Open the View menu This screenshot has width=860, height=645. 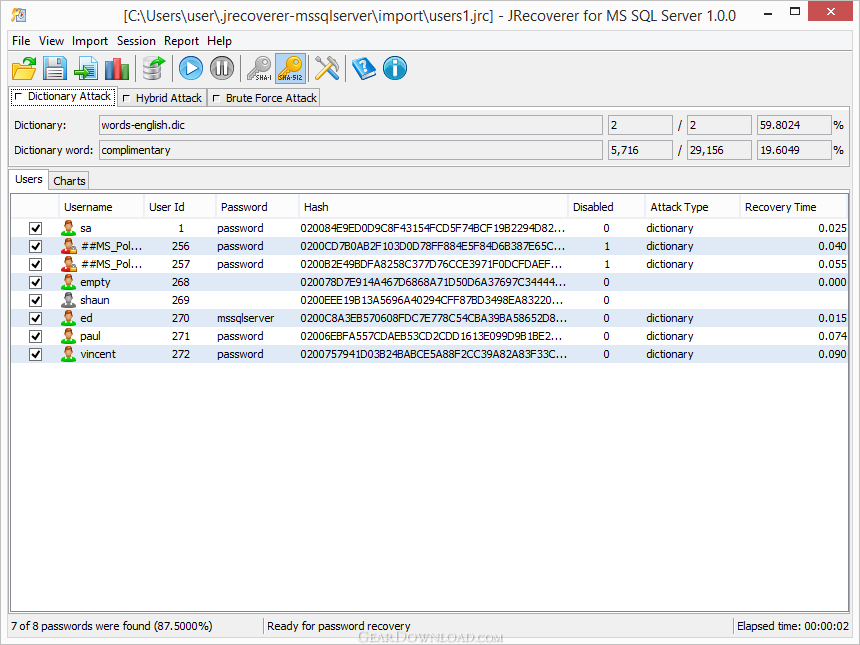tap(51, 41)
